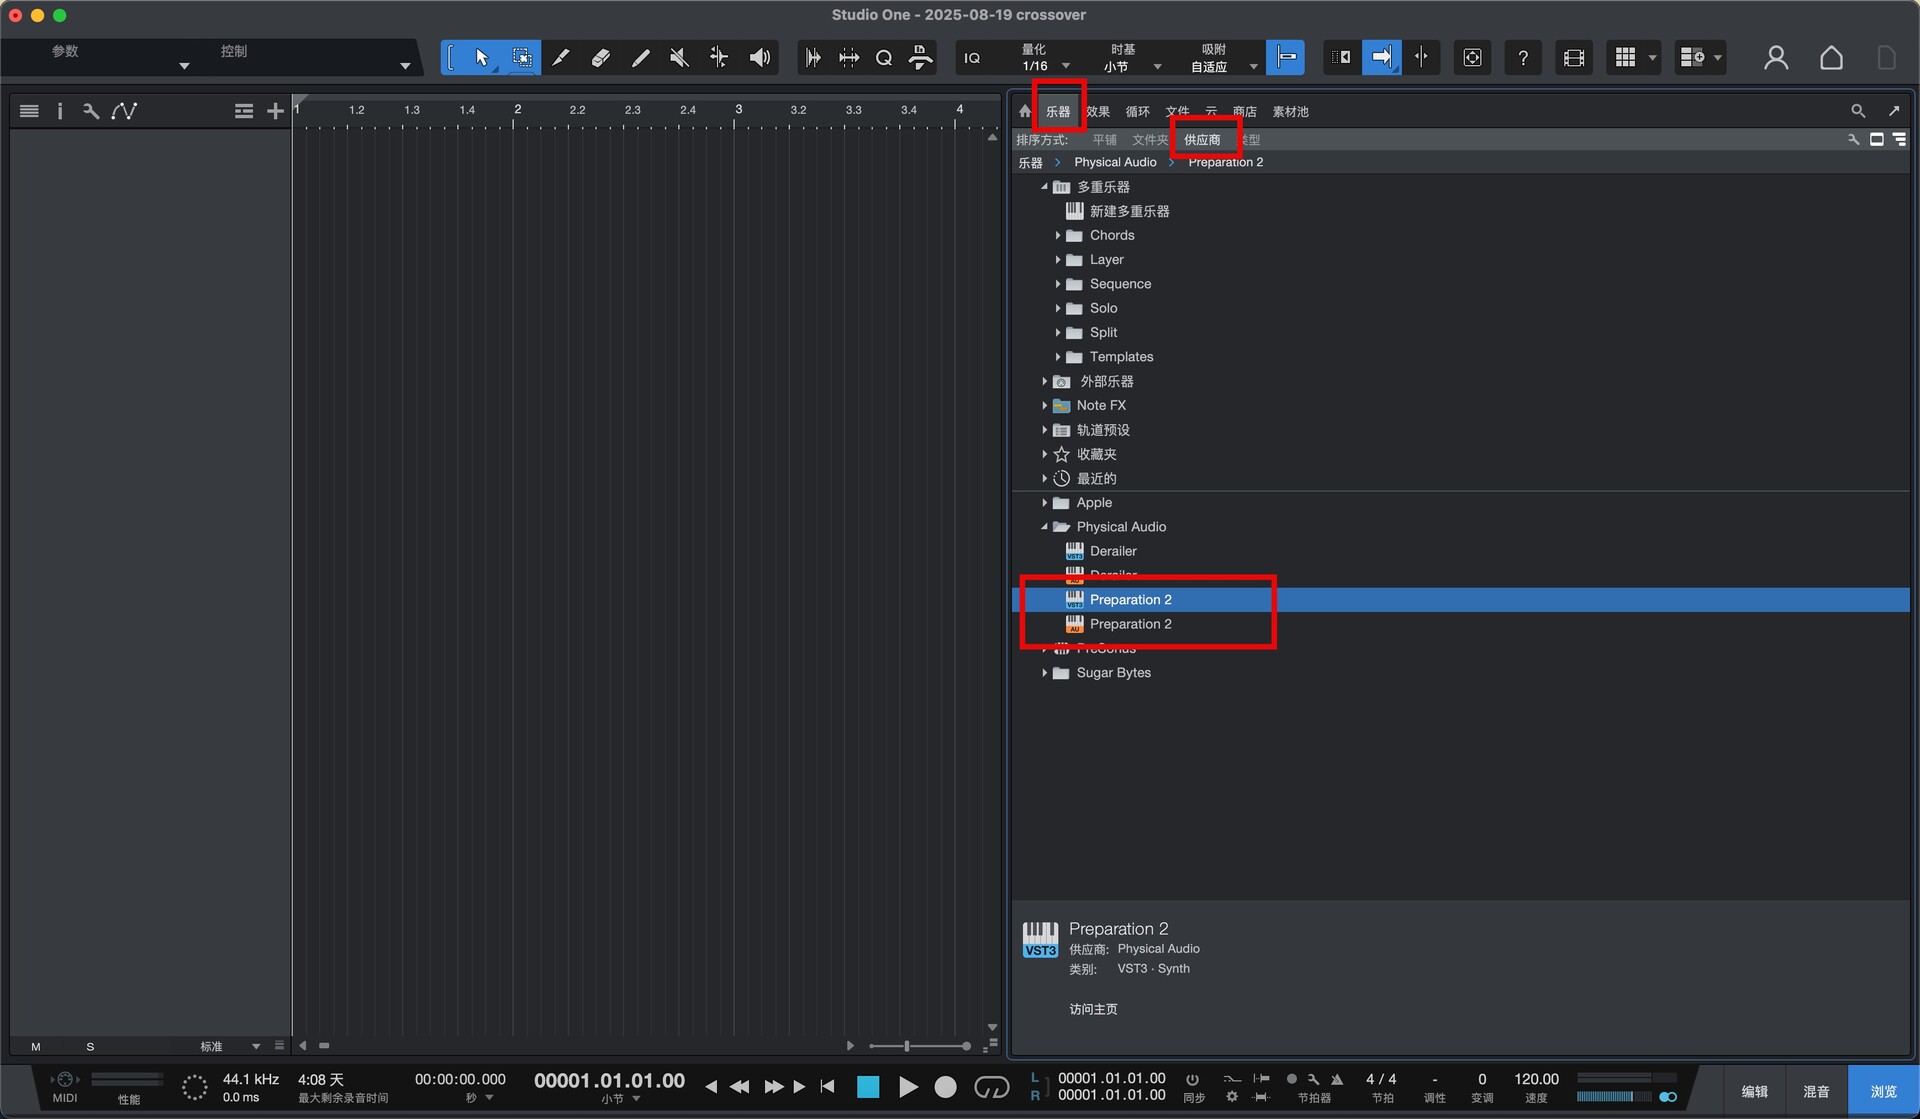Open the Browse view tab
Image resolution: width=1920 pixels, height=1119 pixels.
point(1883,1091)
